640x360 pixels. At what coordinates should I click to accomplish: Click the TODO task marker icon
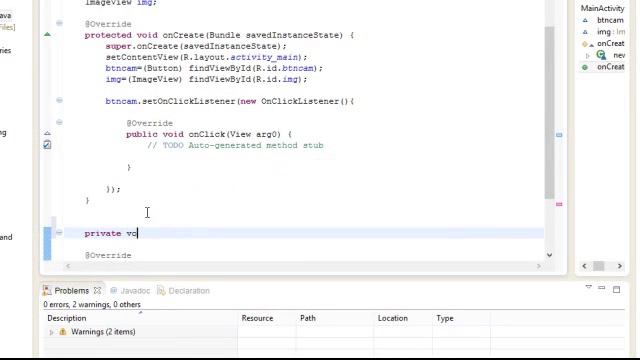click(x=47, y=144)
